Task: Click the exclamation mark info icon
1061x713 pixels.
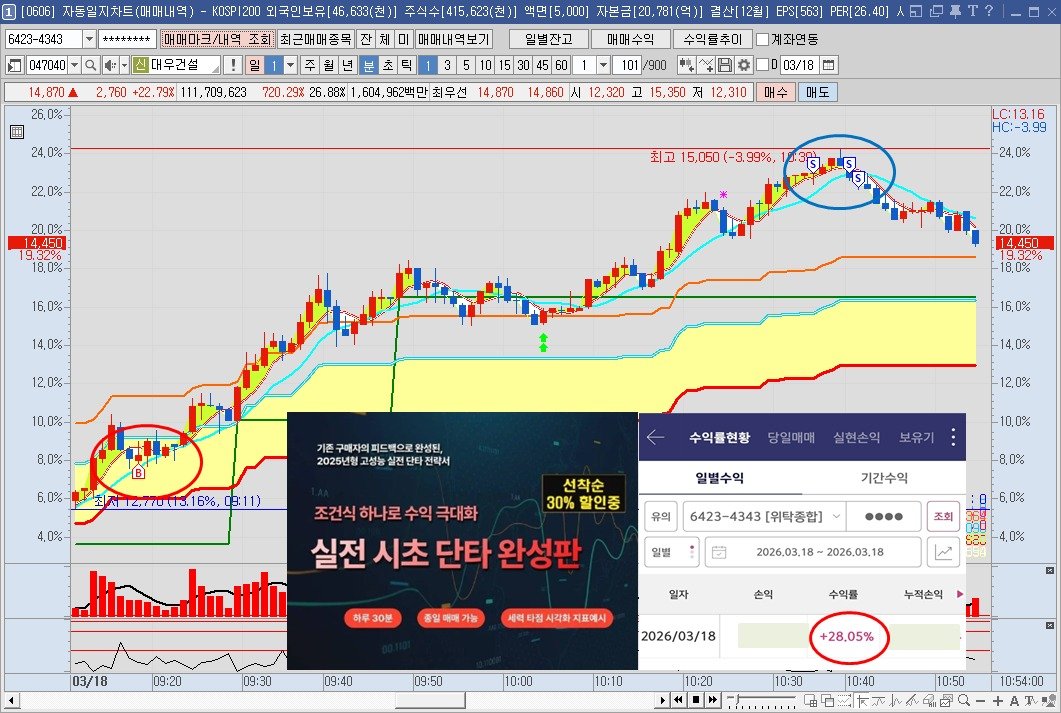Action: tap(233, 65)
